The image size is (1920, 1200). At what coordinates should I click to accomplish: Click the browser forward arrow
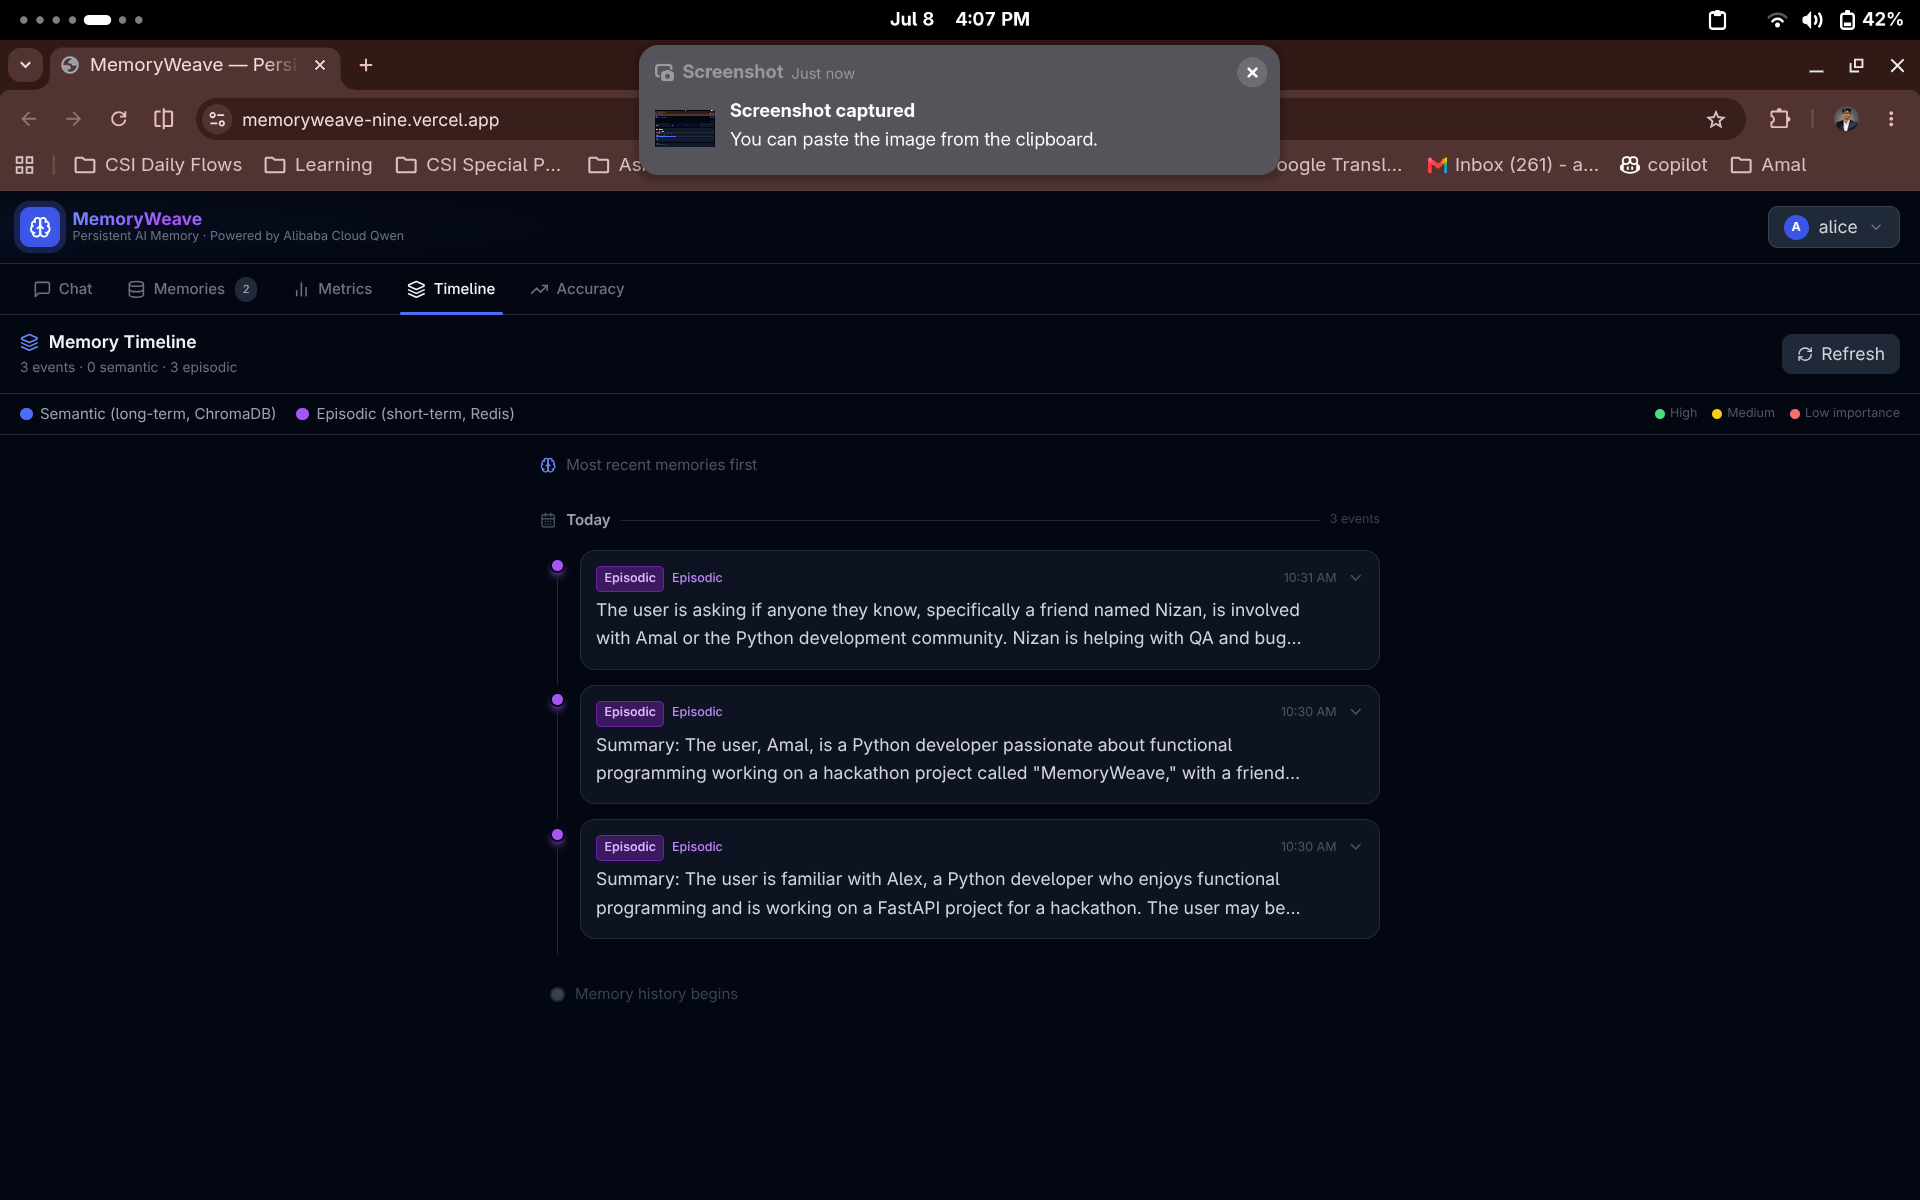[x=73, y=119]
